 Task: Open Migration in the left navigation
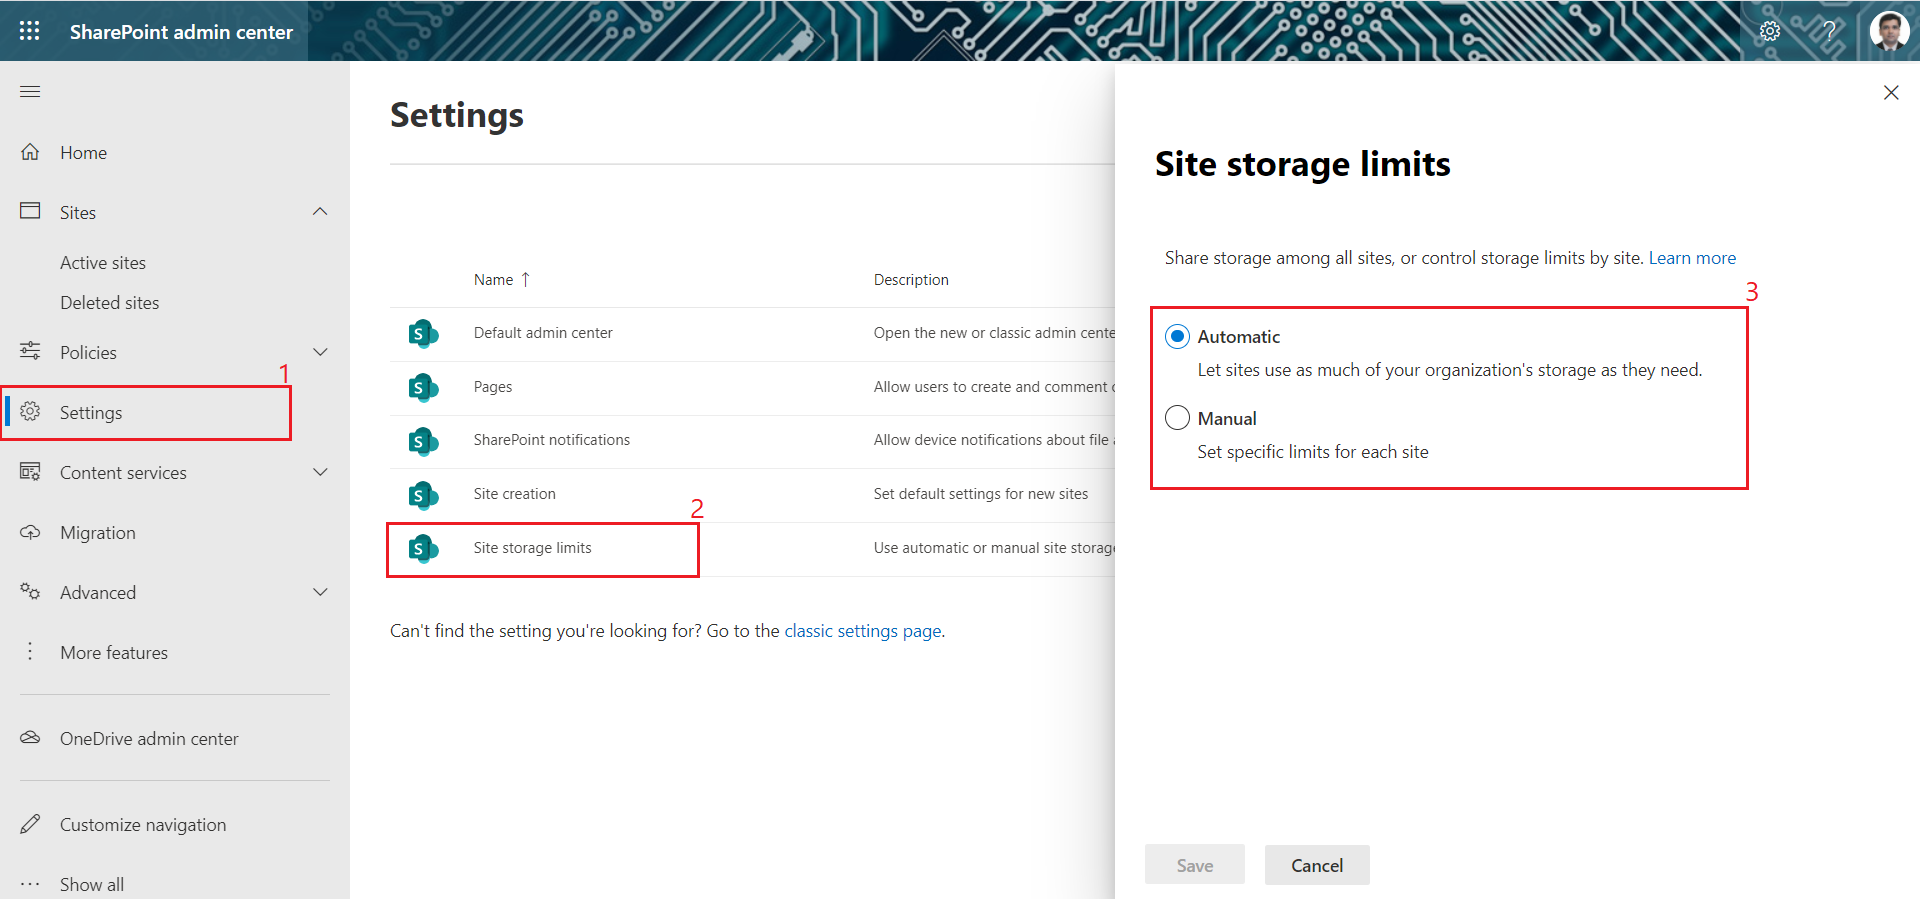(97, 533)
